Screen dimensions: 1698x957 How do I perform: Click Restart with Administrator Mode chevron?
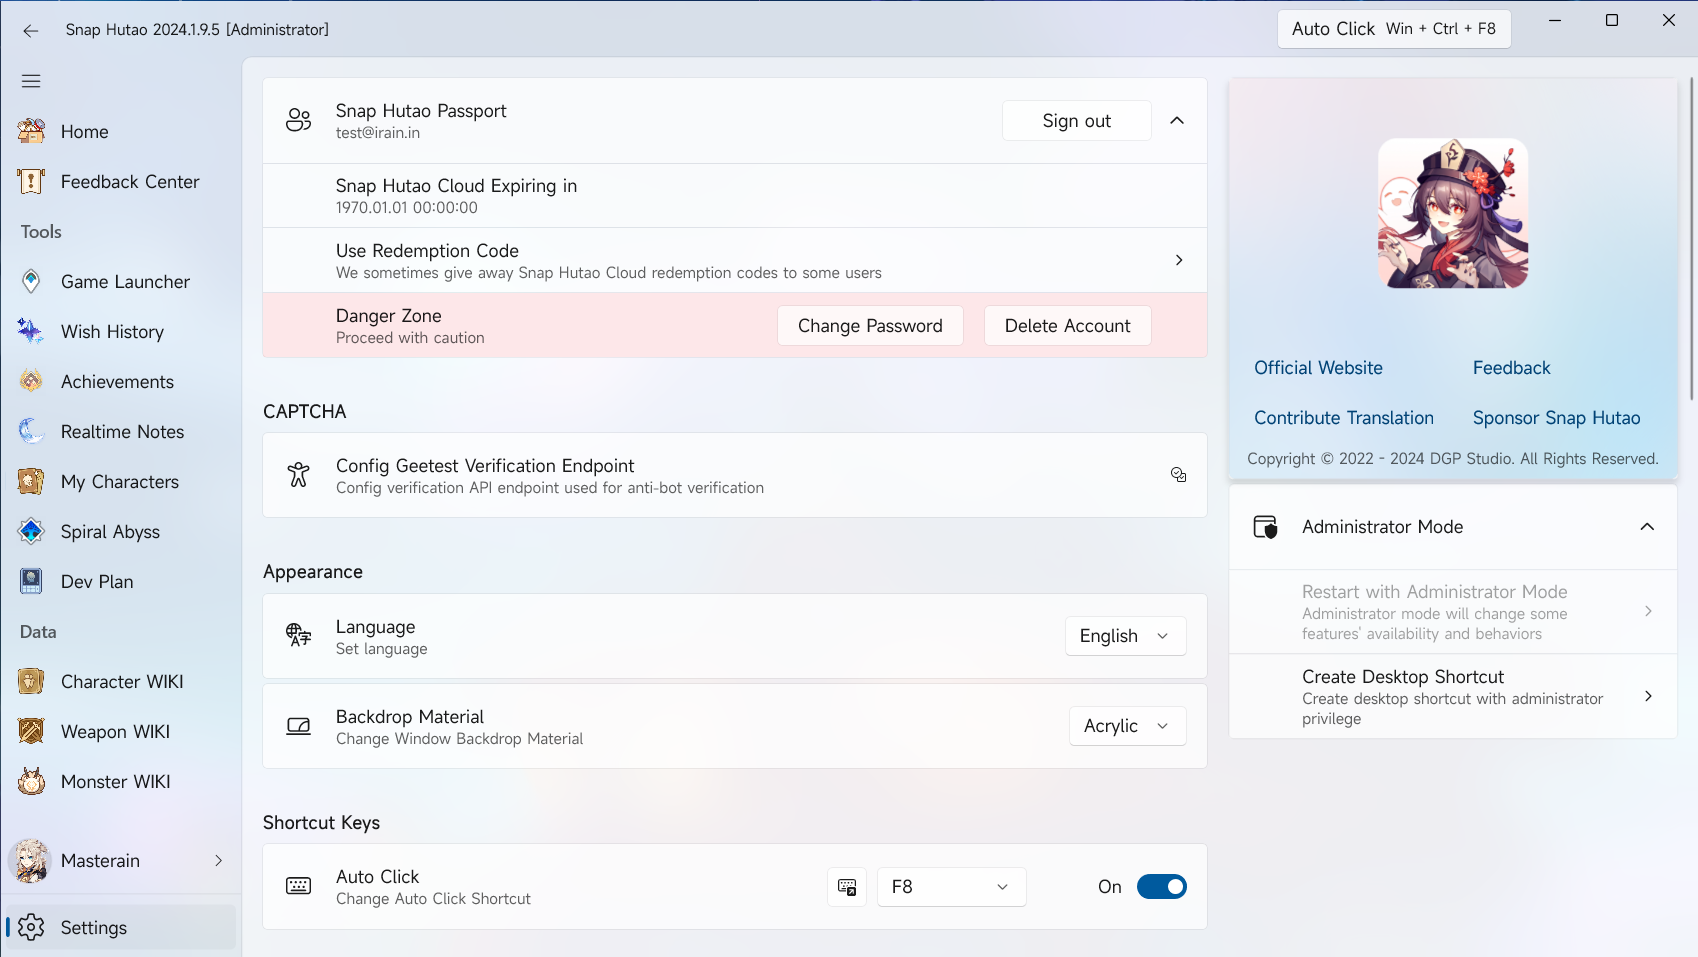click(1648, 611)
